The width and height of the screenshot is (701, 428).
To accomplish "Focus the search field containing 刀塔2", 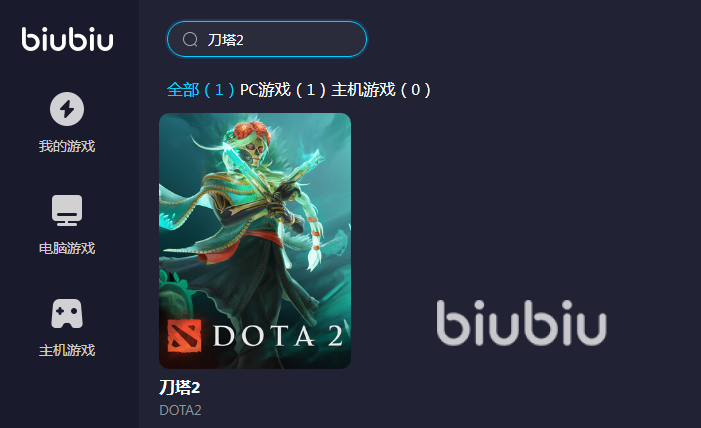I will pyautogui.click(x=267, y=39).
